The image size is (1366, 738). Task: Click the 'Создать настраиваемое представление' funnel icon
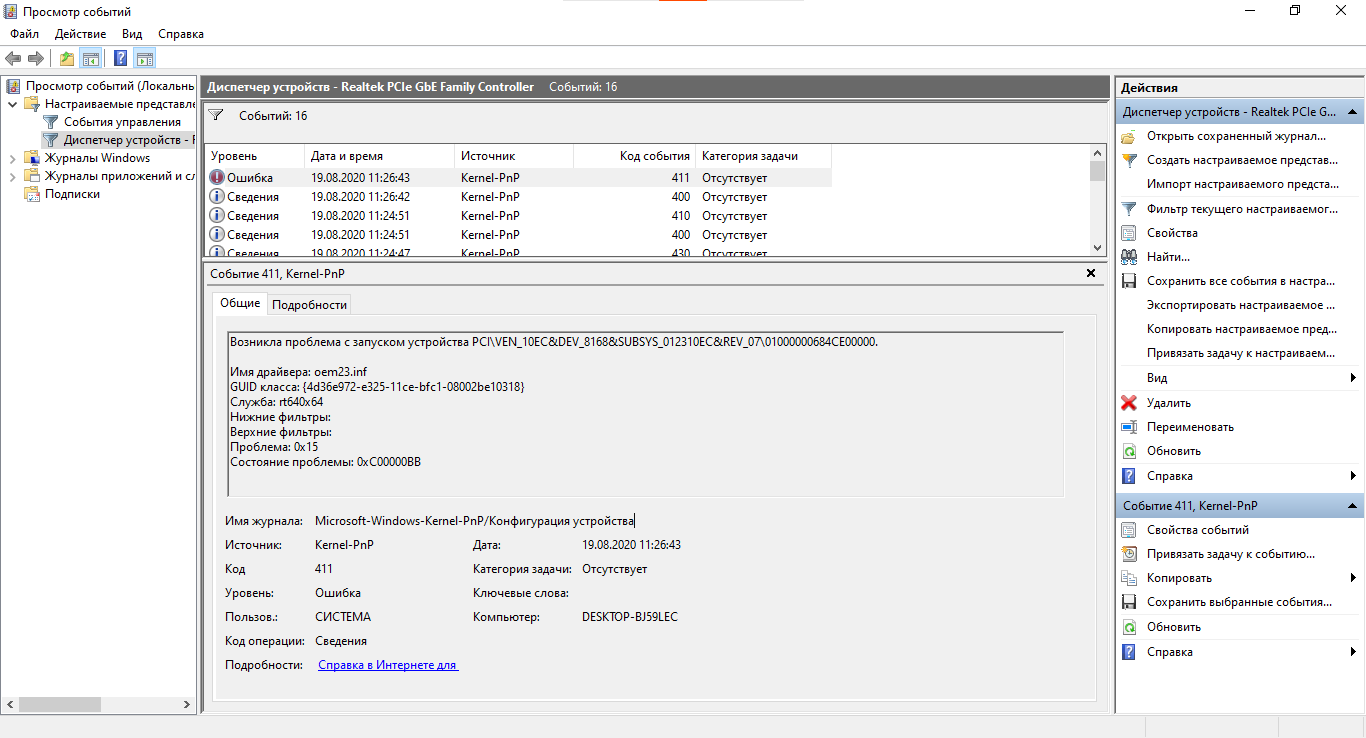pyautogui.click(x=1129, y=160)
